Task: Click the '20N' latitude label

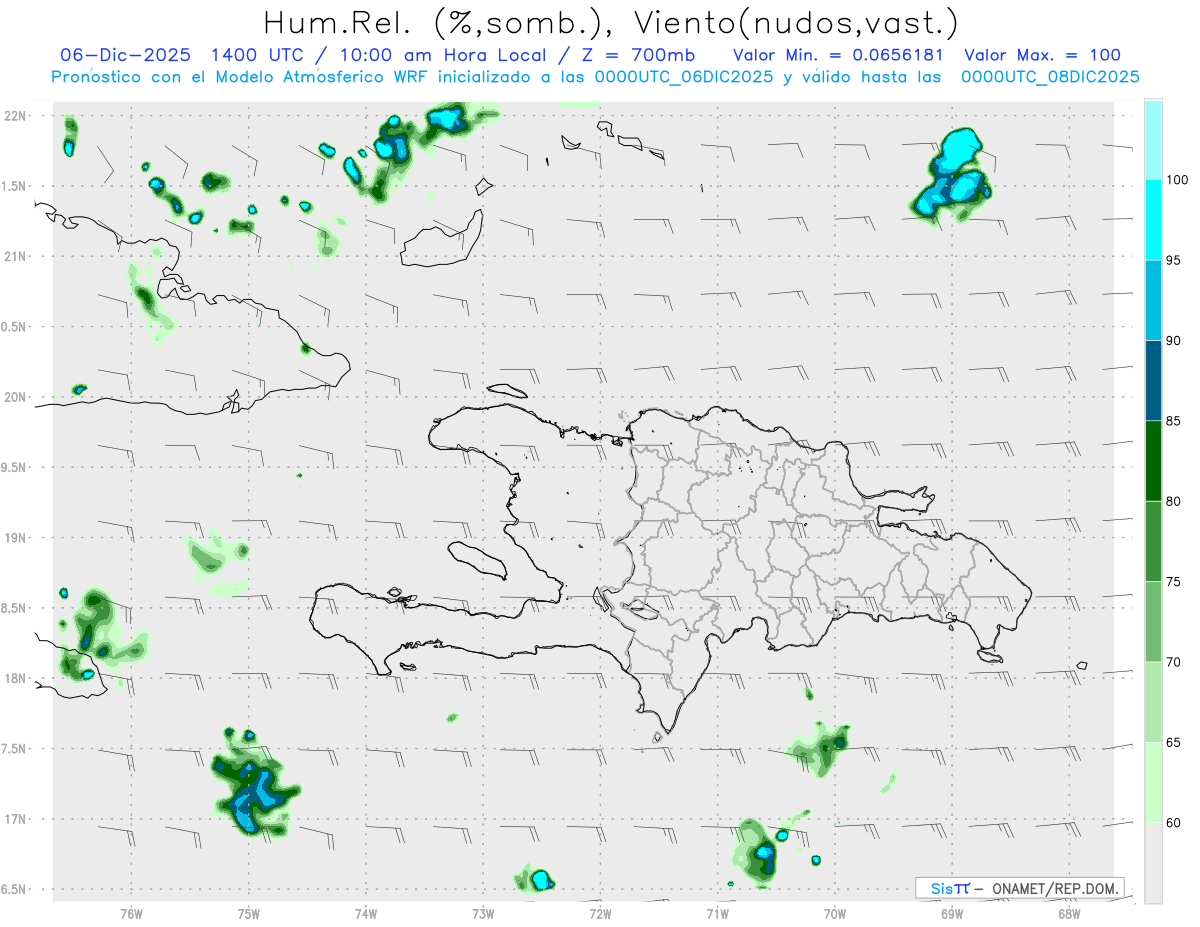Action: [x=15, y=397]
